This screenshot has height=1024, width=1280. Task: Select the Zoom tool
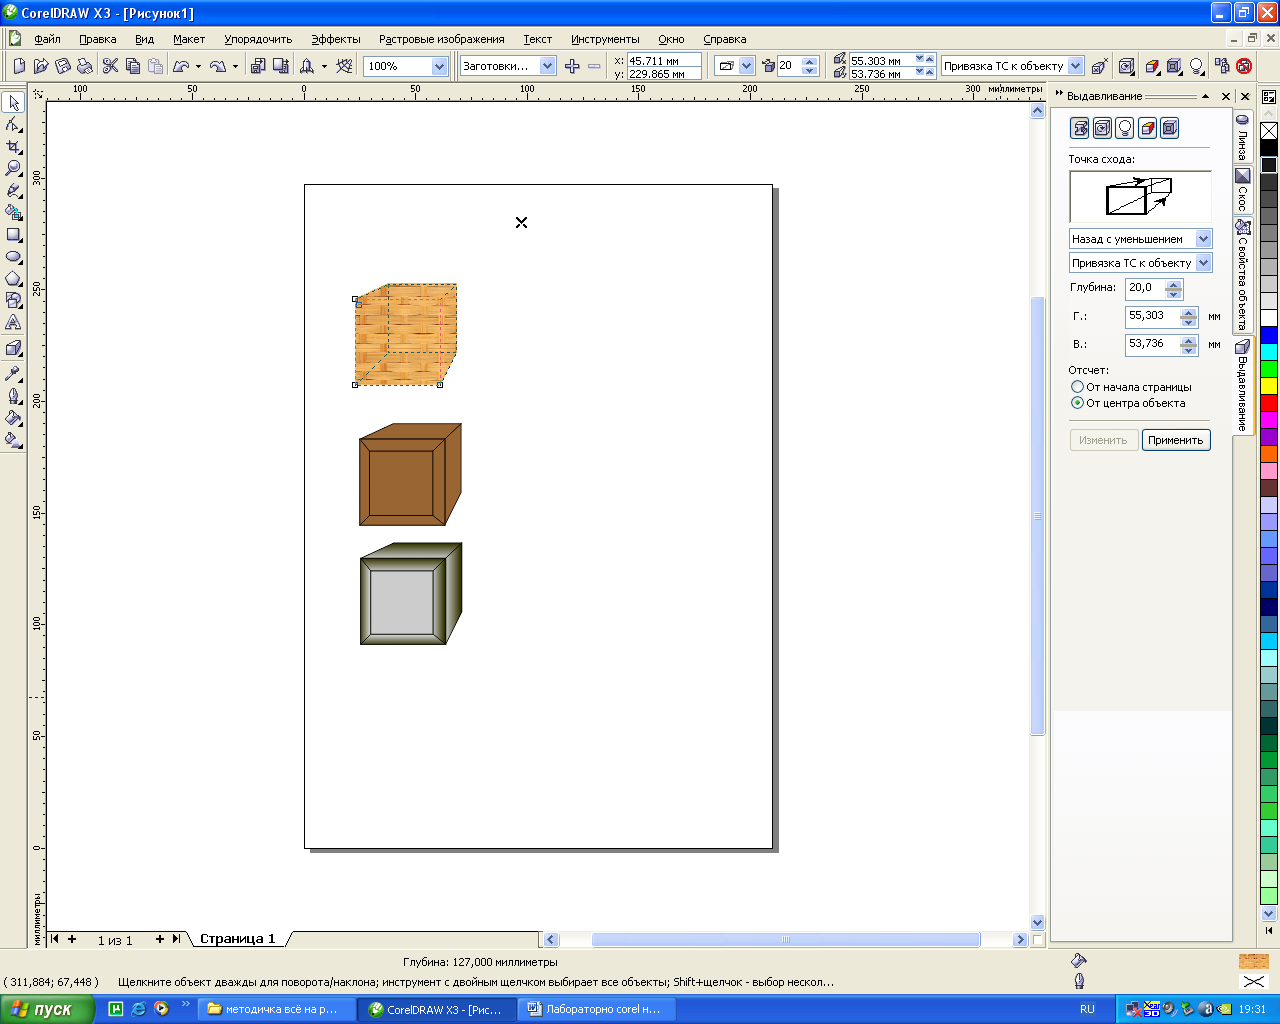click(13, 169)
